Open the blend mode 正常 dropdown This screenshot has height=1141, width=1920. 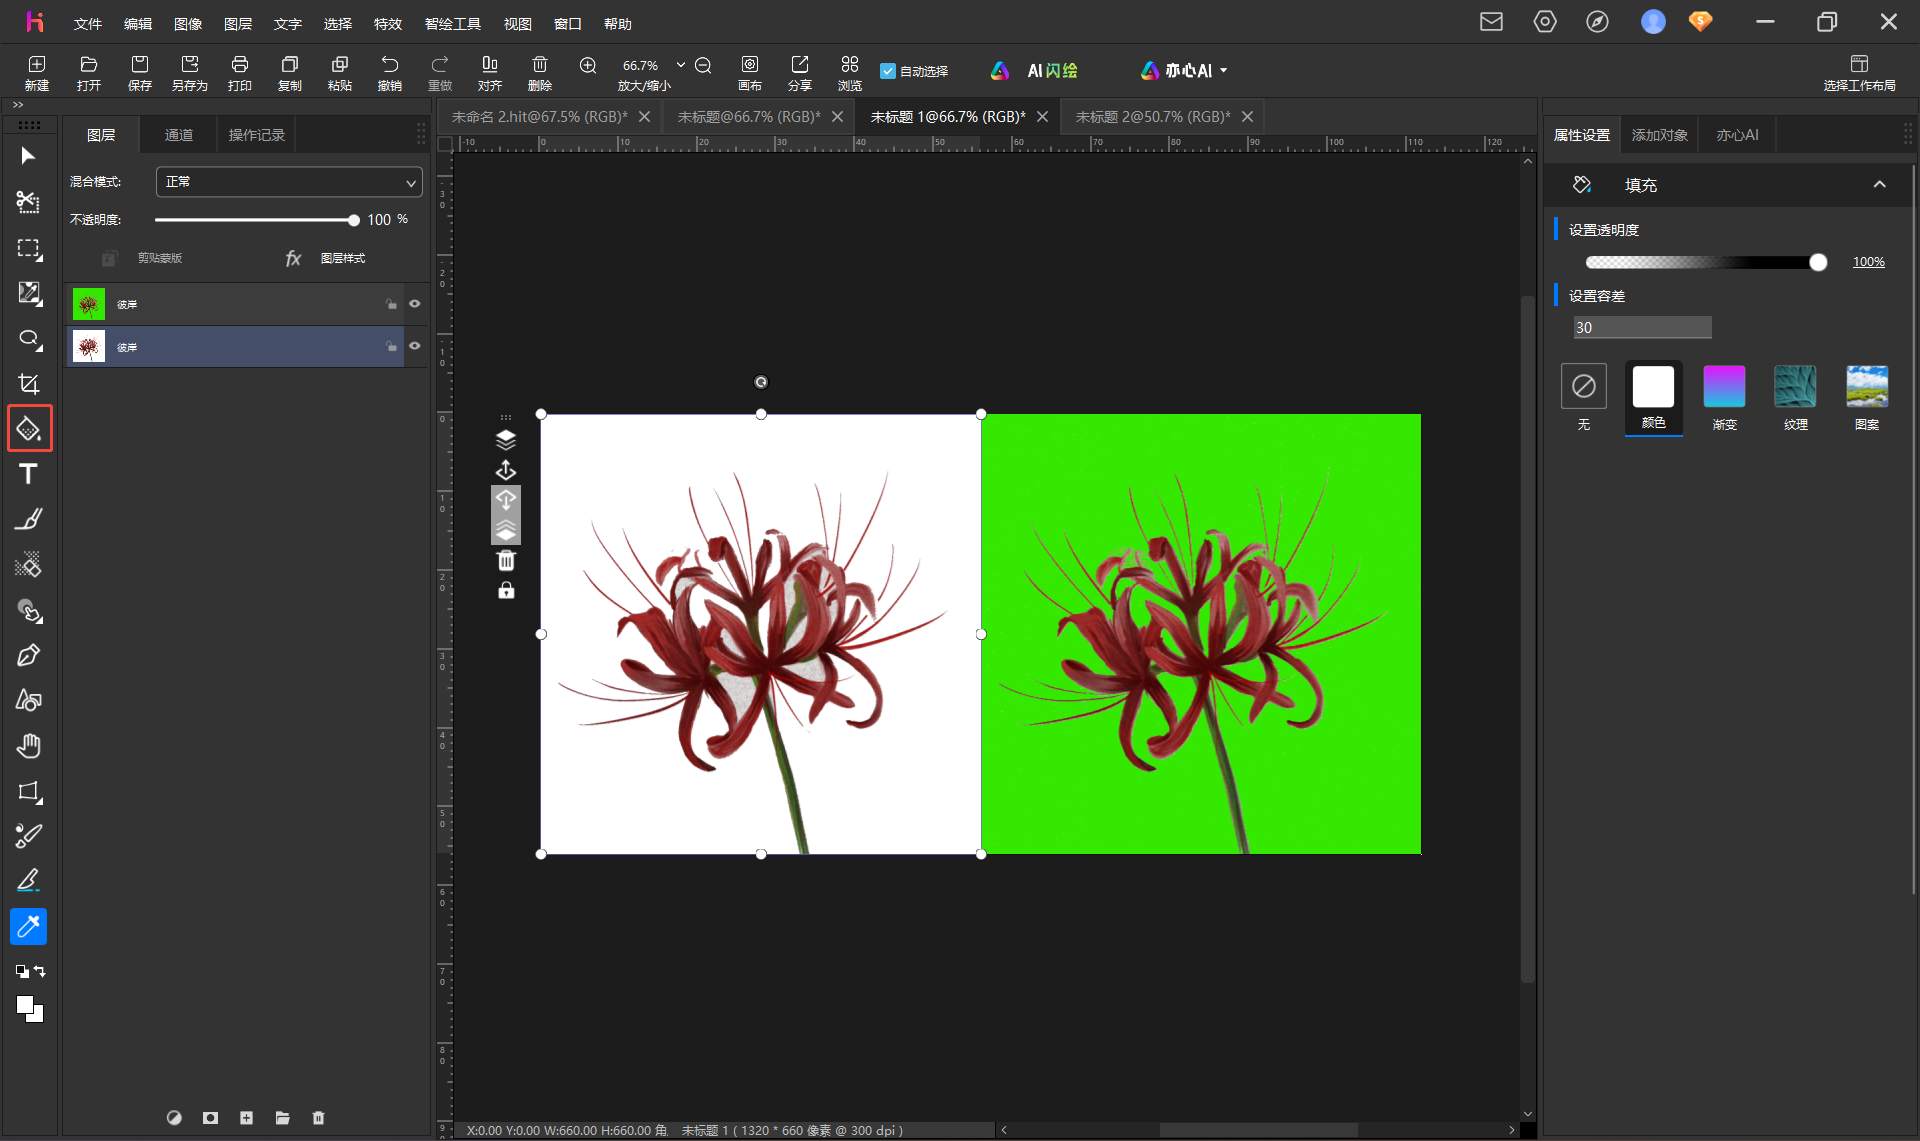(x=289, y=182)
